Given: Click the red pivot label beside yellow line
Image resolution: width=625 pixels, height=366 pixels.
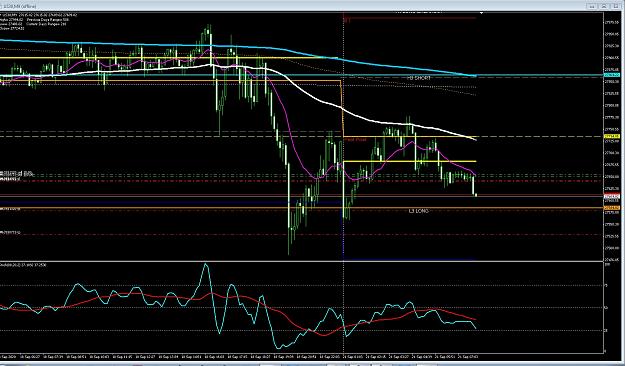Looking at the screenshot, I should (355, 140).
